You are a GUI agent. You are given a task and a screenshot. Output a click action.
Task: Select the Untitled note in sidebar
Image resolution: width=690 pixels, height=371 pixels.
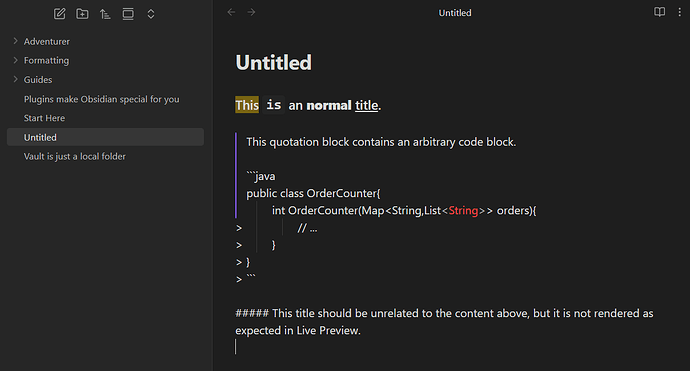(105, 137)
